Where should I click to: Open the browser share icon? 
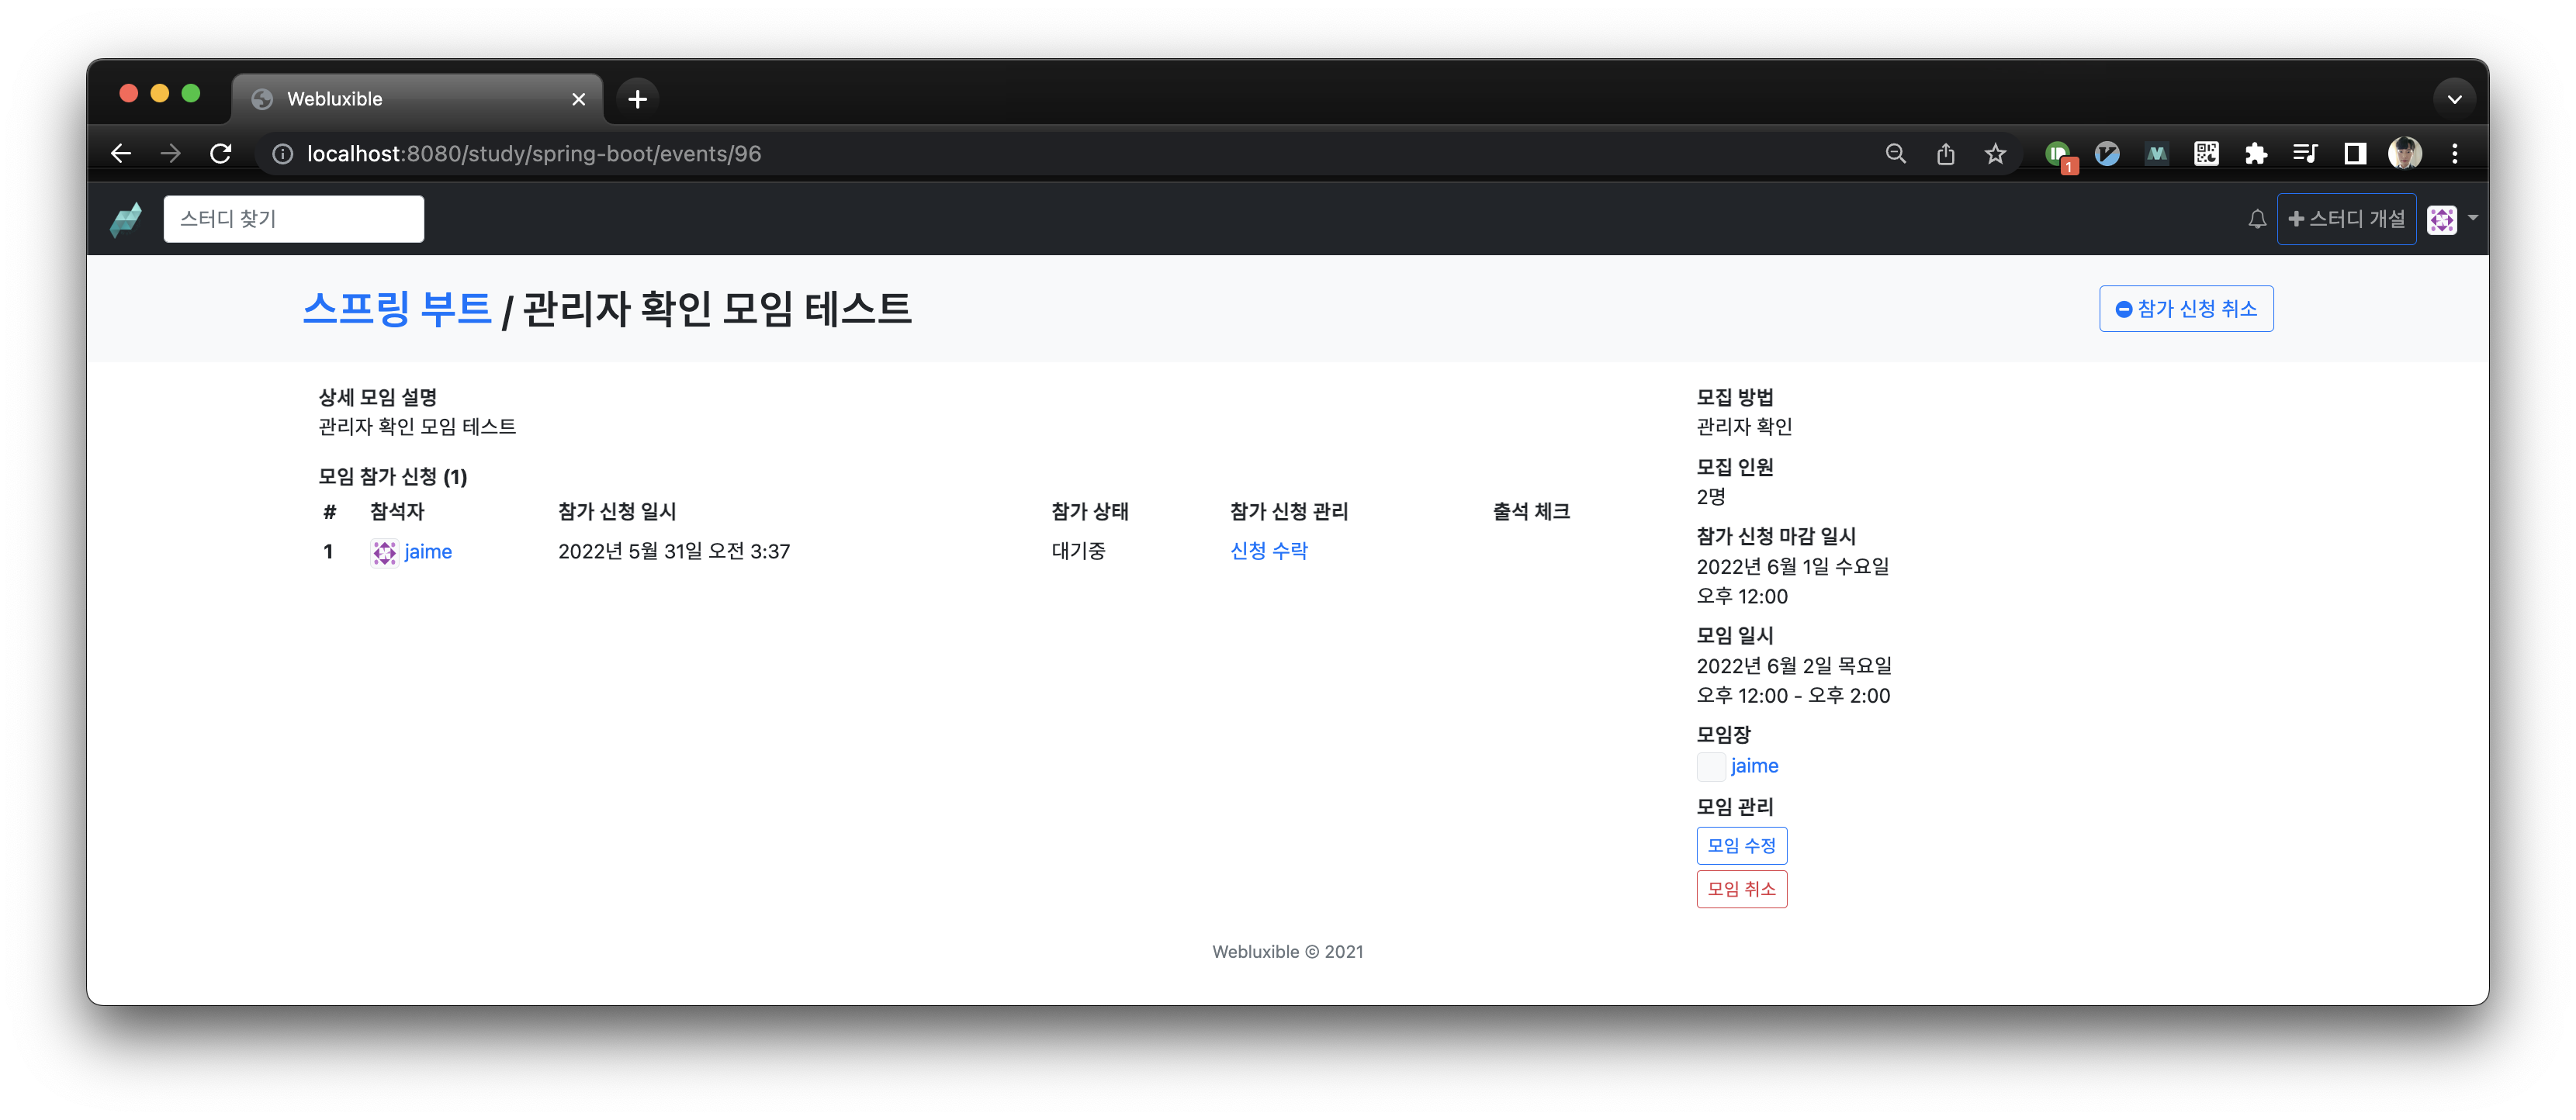point(1945,153)
